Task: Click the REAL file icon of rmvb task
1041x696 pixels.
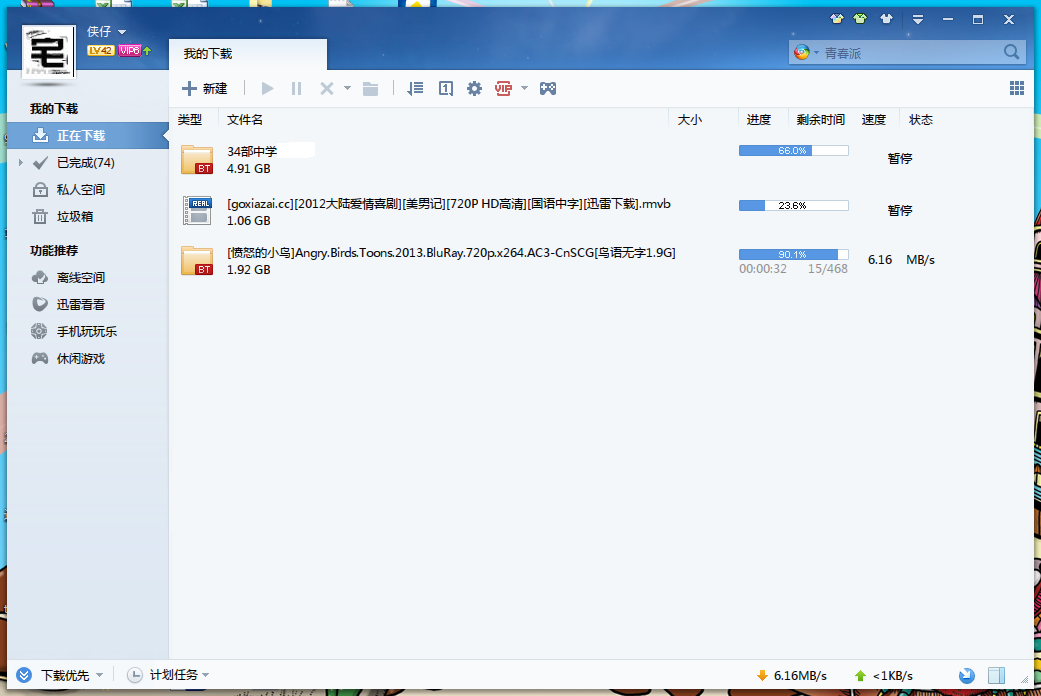Action: [198, 211]
